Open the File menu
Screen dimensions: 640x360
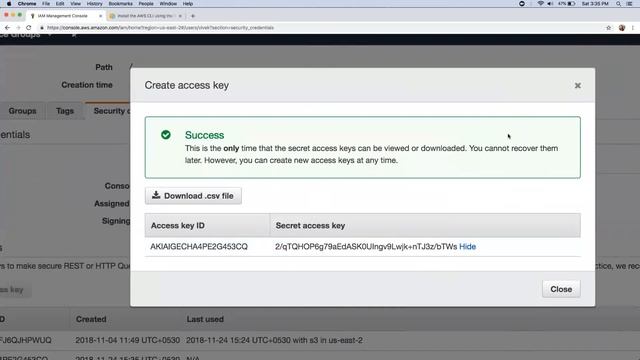(x=46, y=4)
